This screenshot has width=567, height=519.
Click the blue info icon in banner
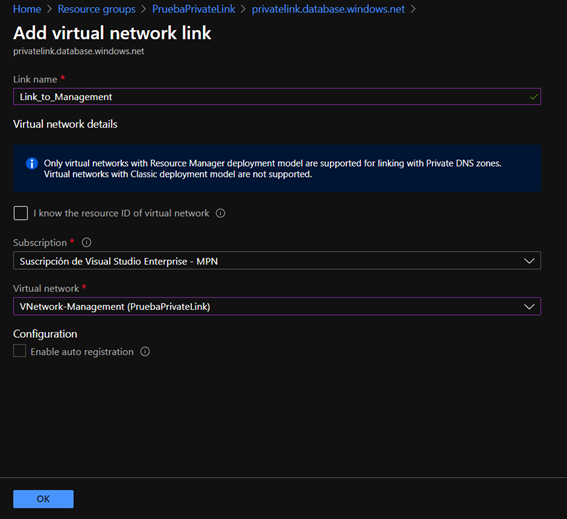[32, 163]
